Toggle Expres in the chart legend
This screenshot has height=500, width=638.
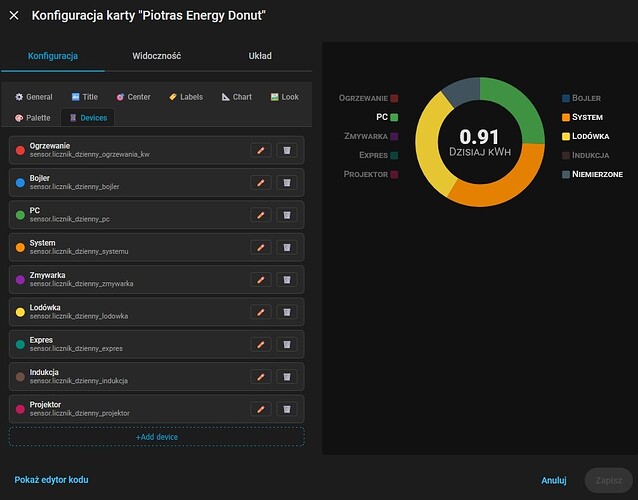(x=378, y=155)
